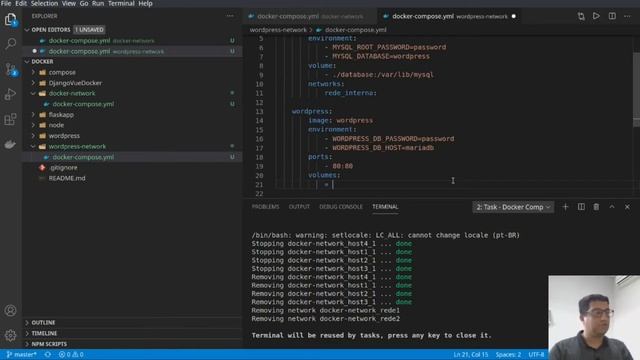This screenshot has width=640, height=360.
Task: Close the terminal panel
Action: pyautogui.click(x=627, y=207)
